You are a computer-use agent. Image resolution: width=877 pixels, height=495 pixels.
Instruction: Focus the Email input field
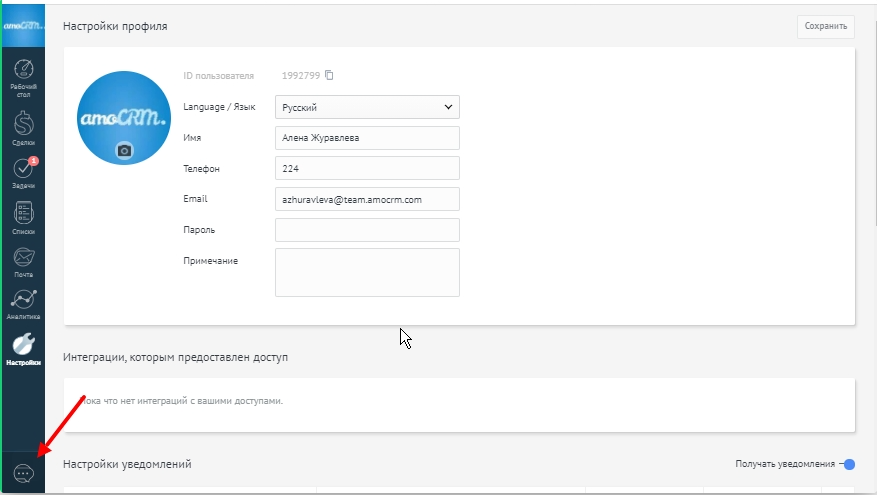(x=366, y=199)
